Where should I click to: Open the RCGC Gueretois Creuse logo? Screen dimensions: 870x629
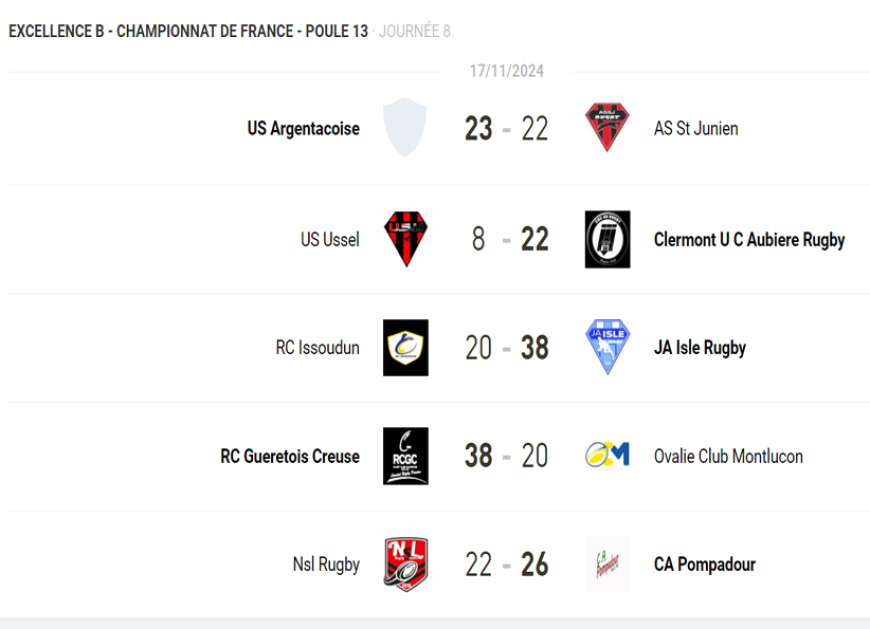[405, 456]
